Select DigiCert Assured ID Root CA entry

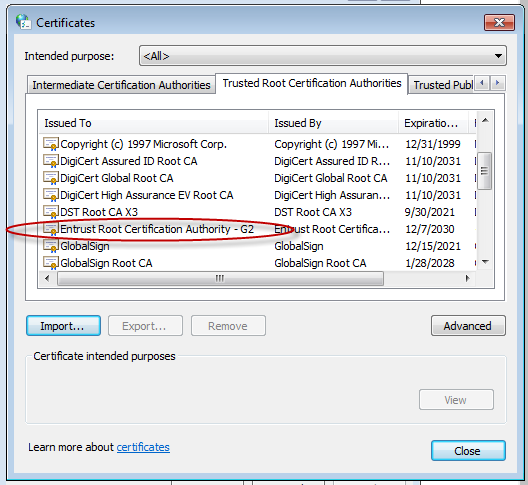[128, 161]
